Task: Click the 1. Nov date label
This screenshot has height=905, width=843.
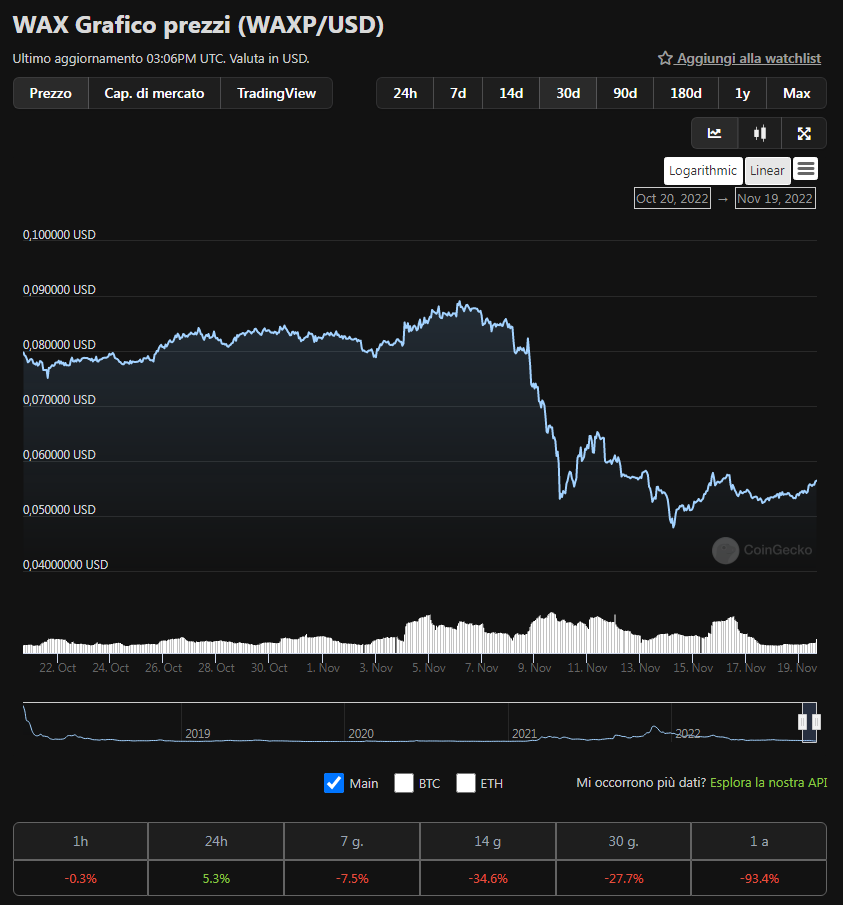Action: pyautogui.click(x=323, y=668)
